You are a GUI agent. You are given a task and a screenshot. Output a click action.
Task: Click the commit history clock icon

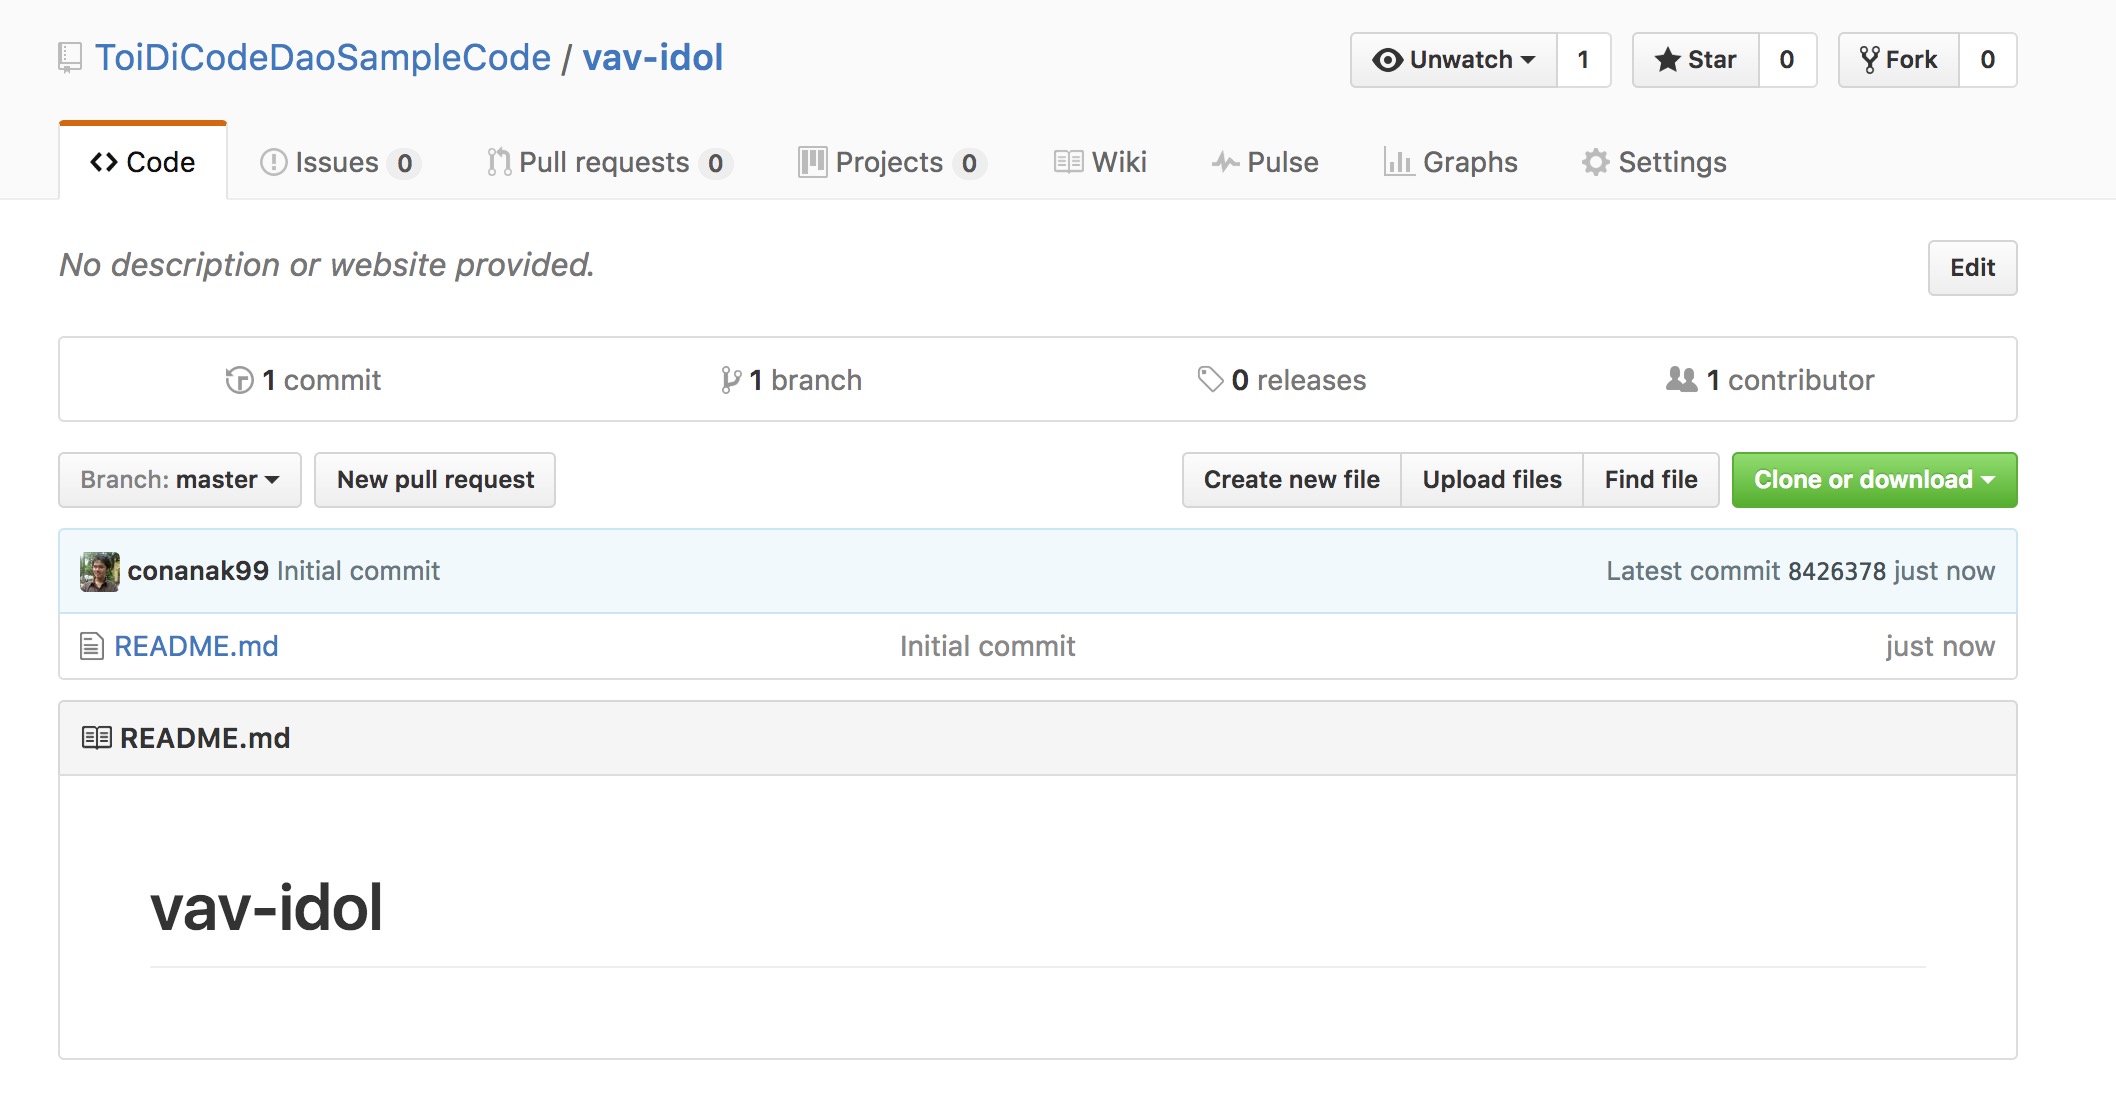(239, 380)
